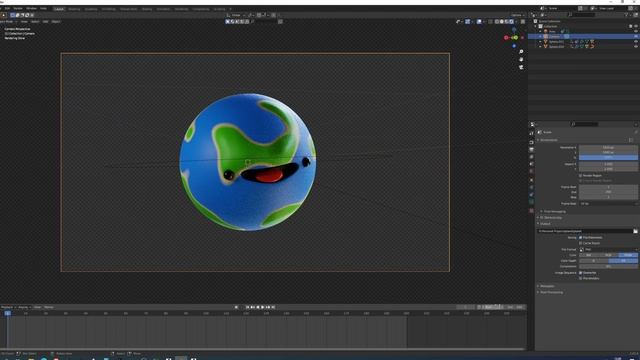The height and width of the screenshot is (360, 640).
Task: Jump to the timeline start frame
Action: pos(247,307)
